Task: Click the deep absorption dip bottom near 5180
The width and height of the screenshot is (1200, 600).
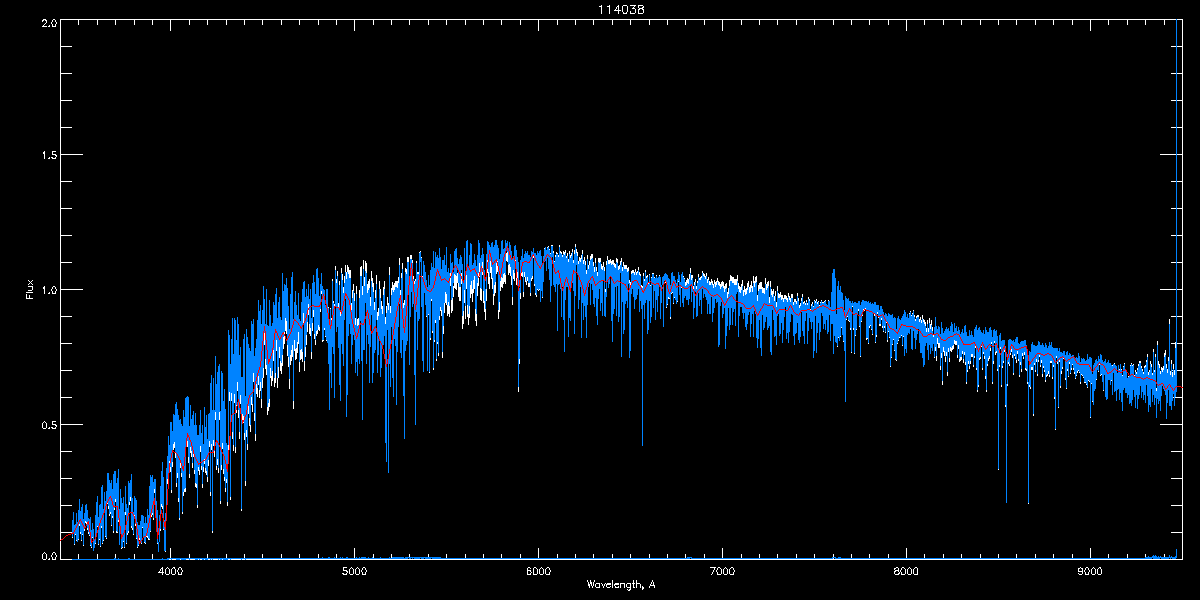Action: tap(388, 471)
